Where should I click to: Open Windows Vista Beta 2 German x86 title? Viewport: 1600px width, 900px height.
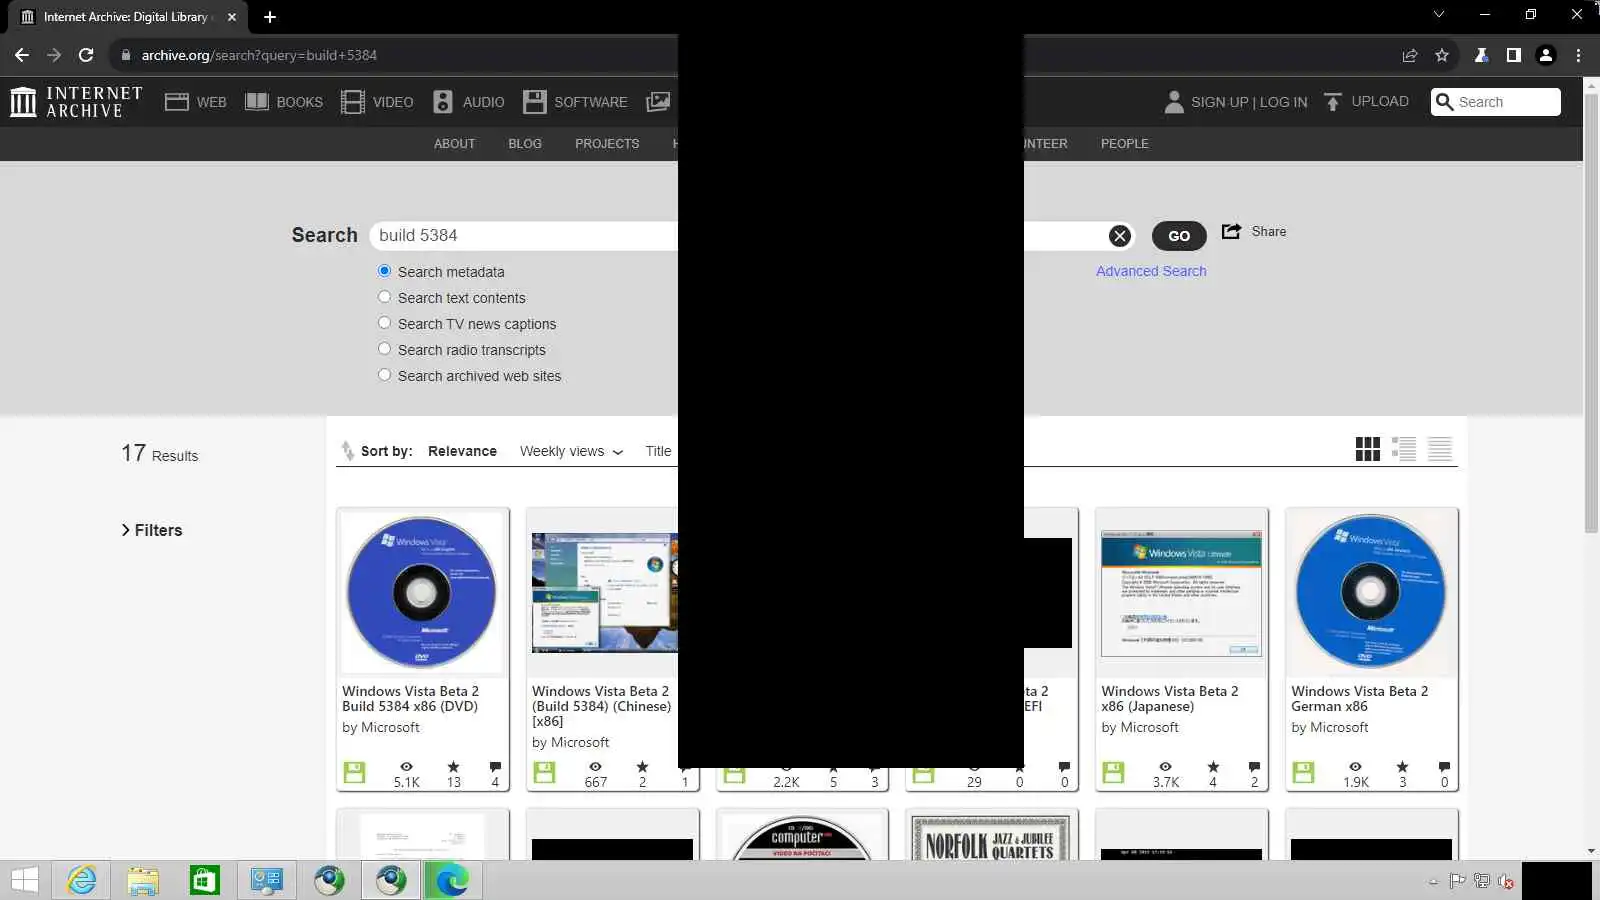coord(1359,699)
